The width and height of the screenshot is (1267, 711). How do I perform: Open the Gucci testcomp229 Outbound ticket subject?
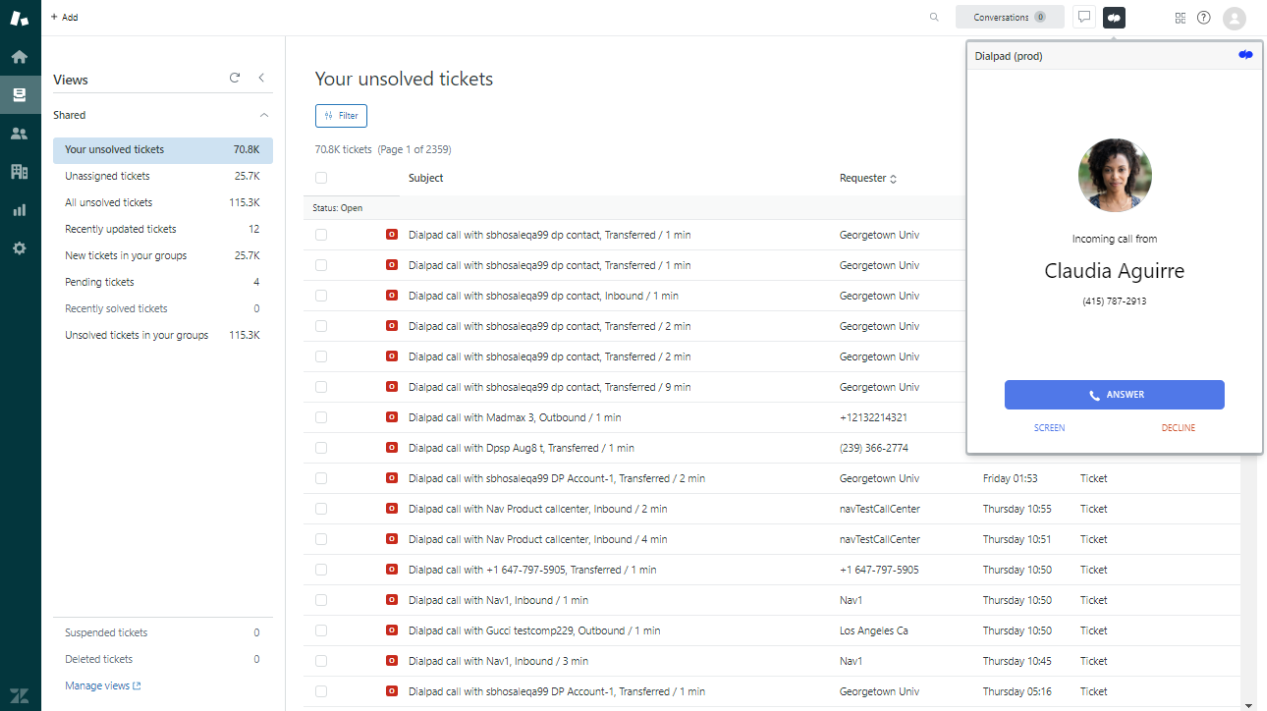coord(534,631)
